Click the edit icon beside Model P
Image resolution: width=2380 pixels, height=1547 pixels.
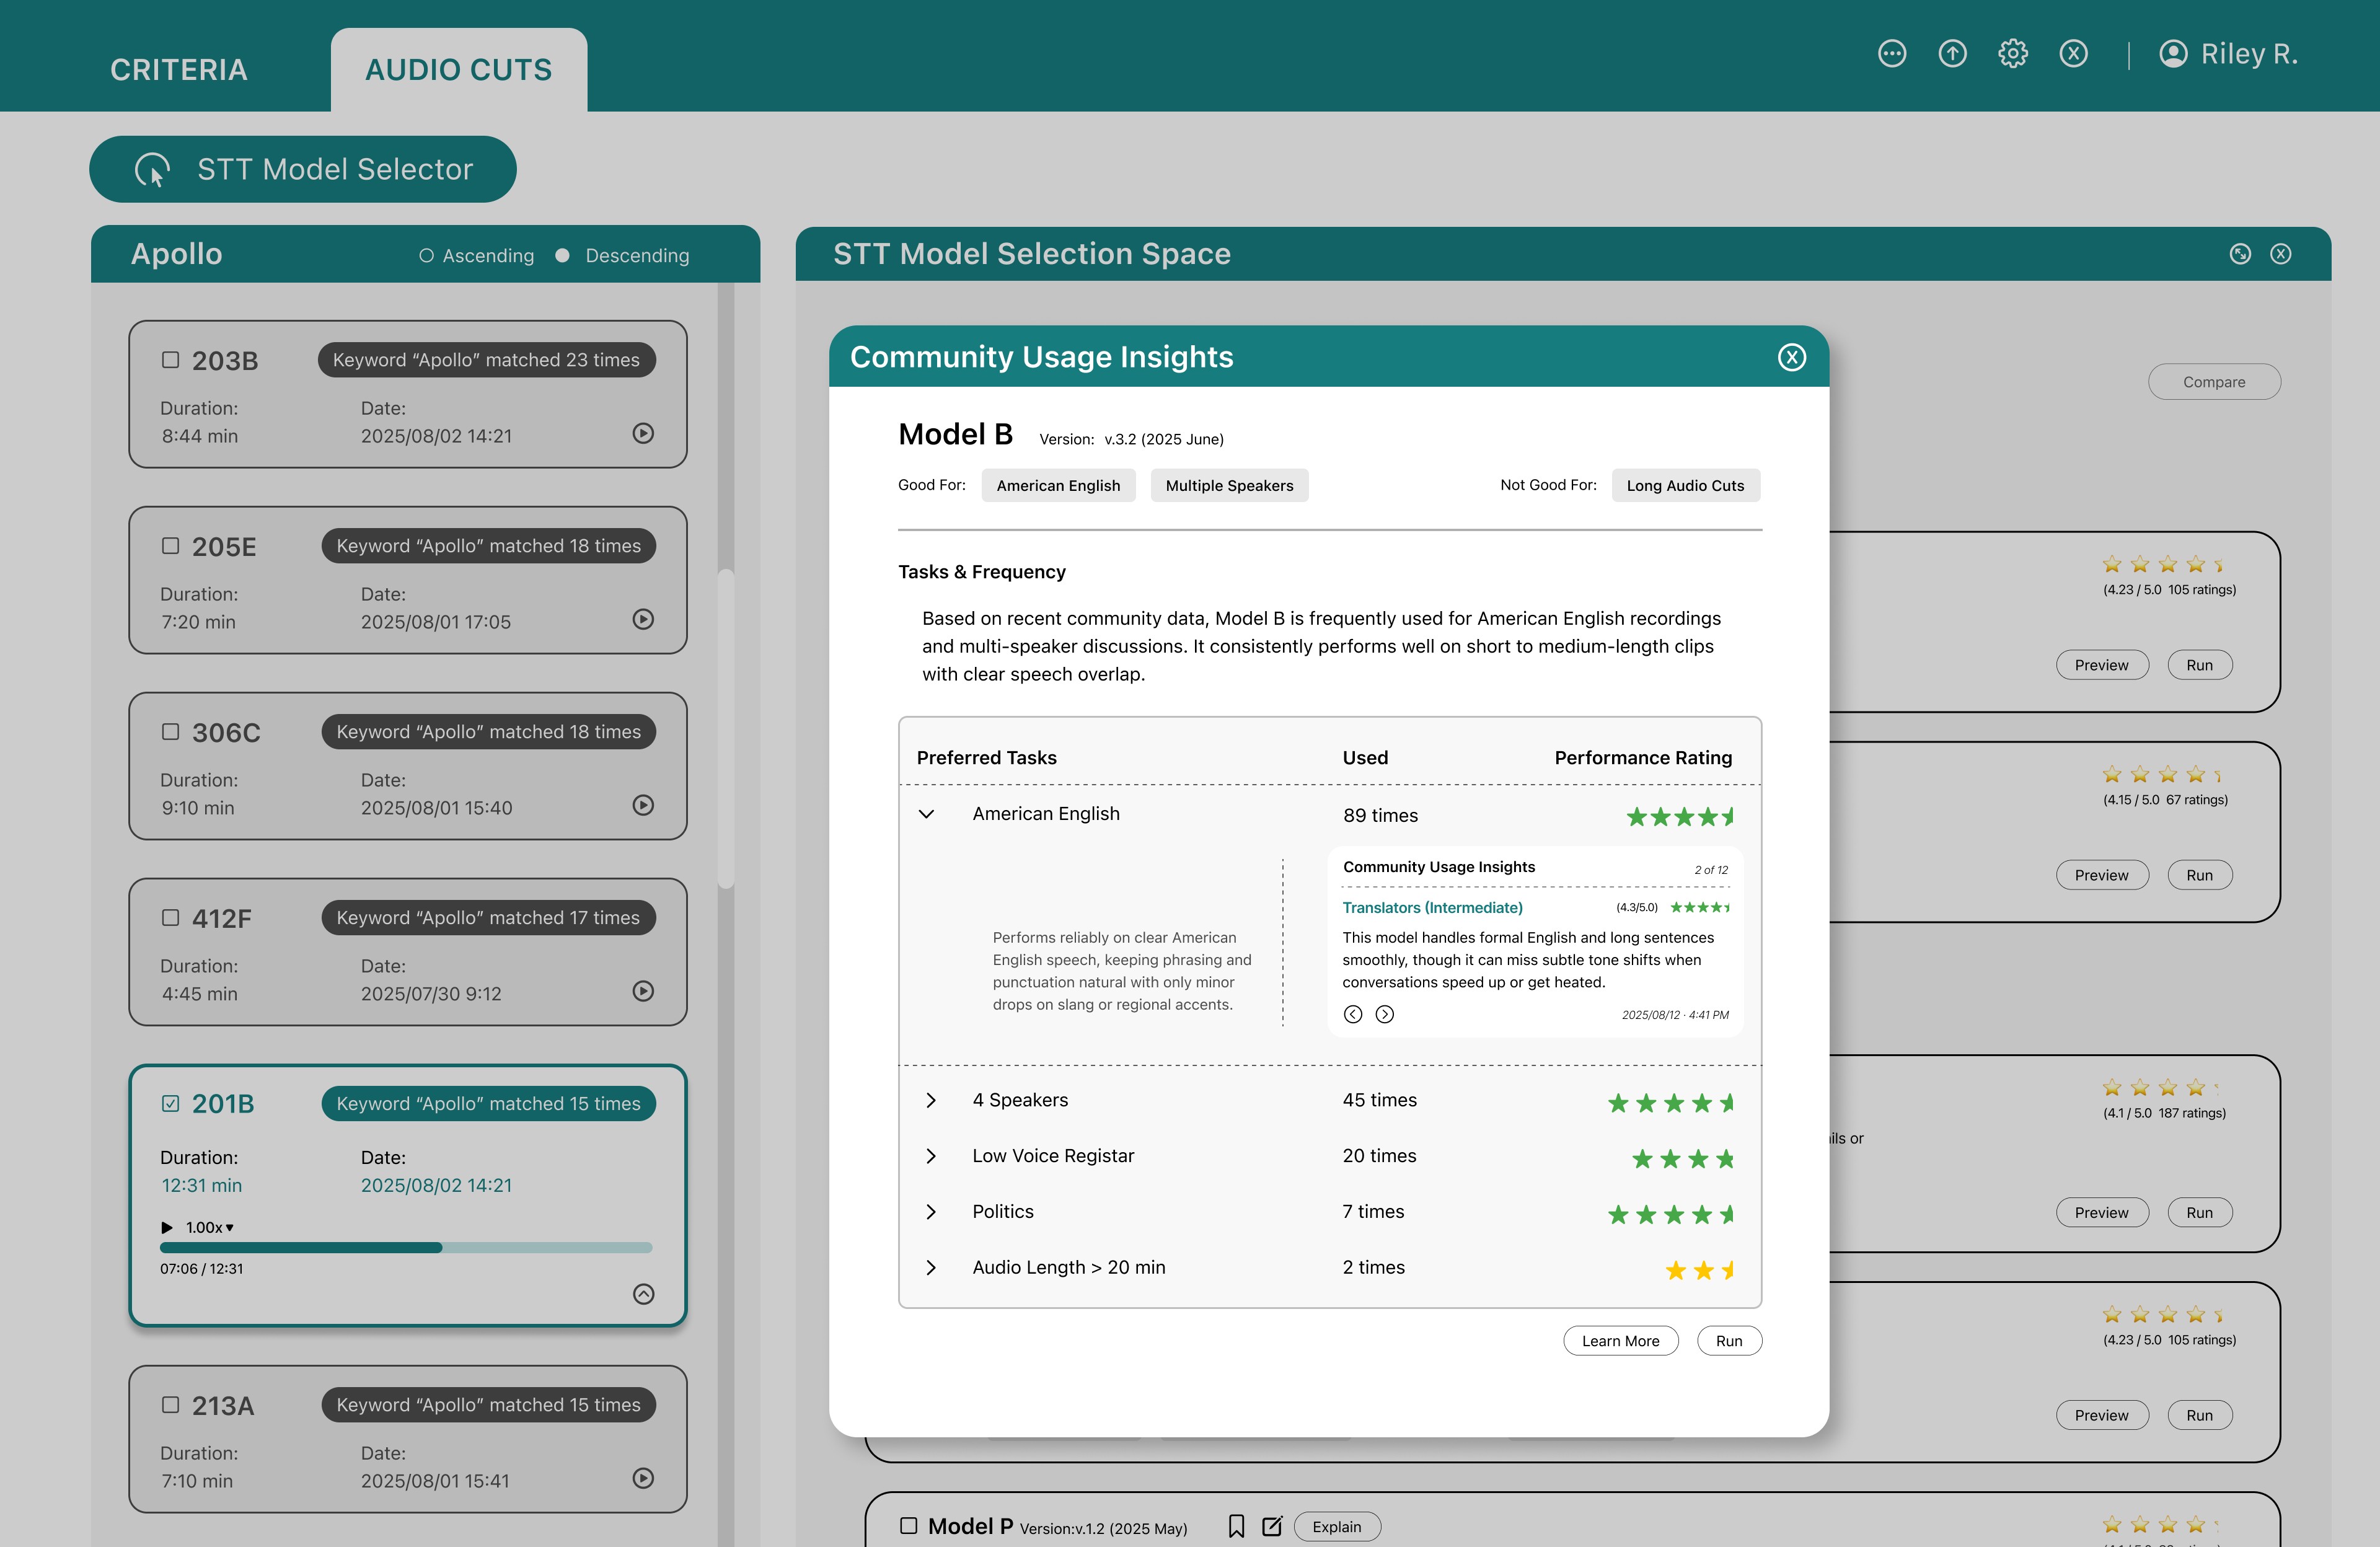coord(1271,1526)
